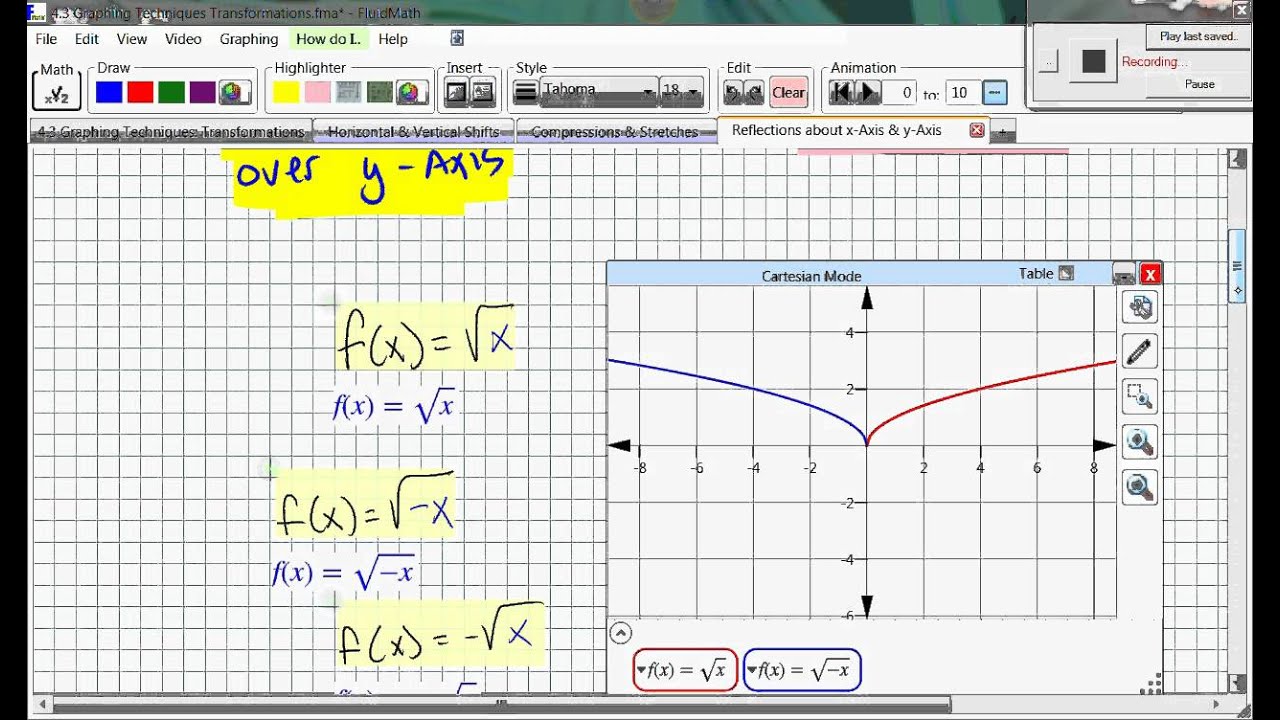Open the View menu
The image size is (1280, 720).
(x=132, y=39)
